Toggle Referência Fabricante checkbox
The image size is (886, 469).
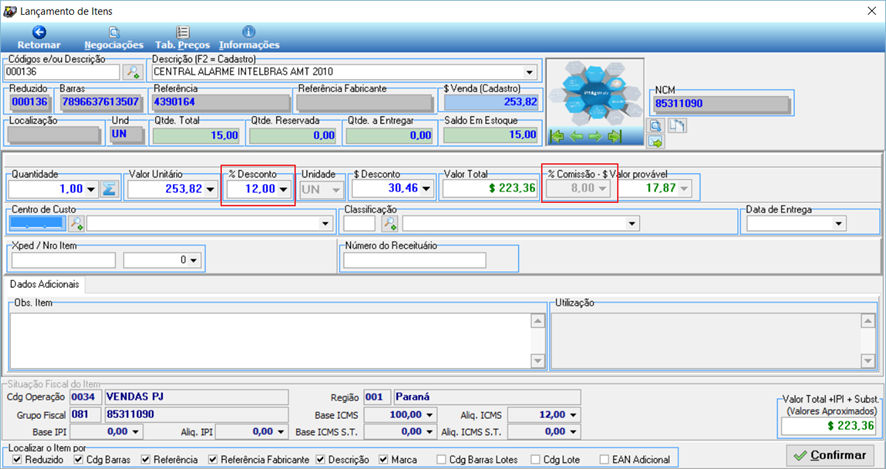point(212,460)
